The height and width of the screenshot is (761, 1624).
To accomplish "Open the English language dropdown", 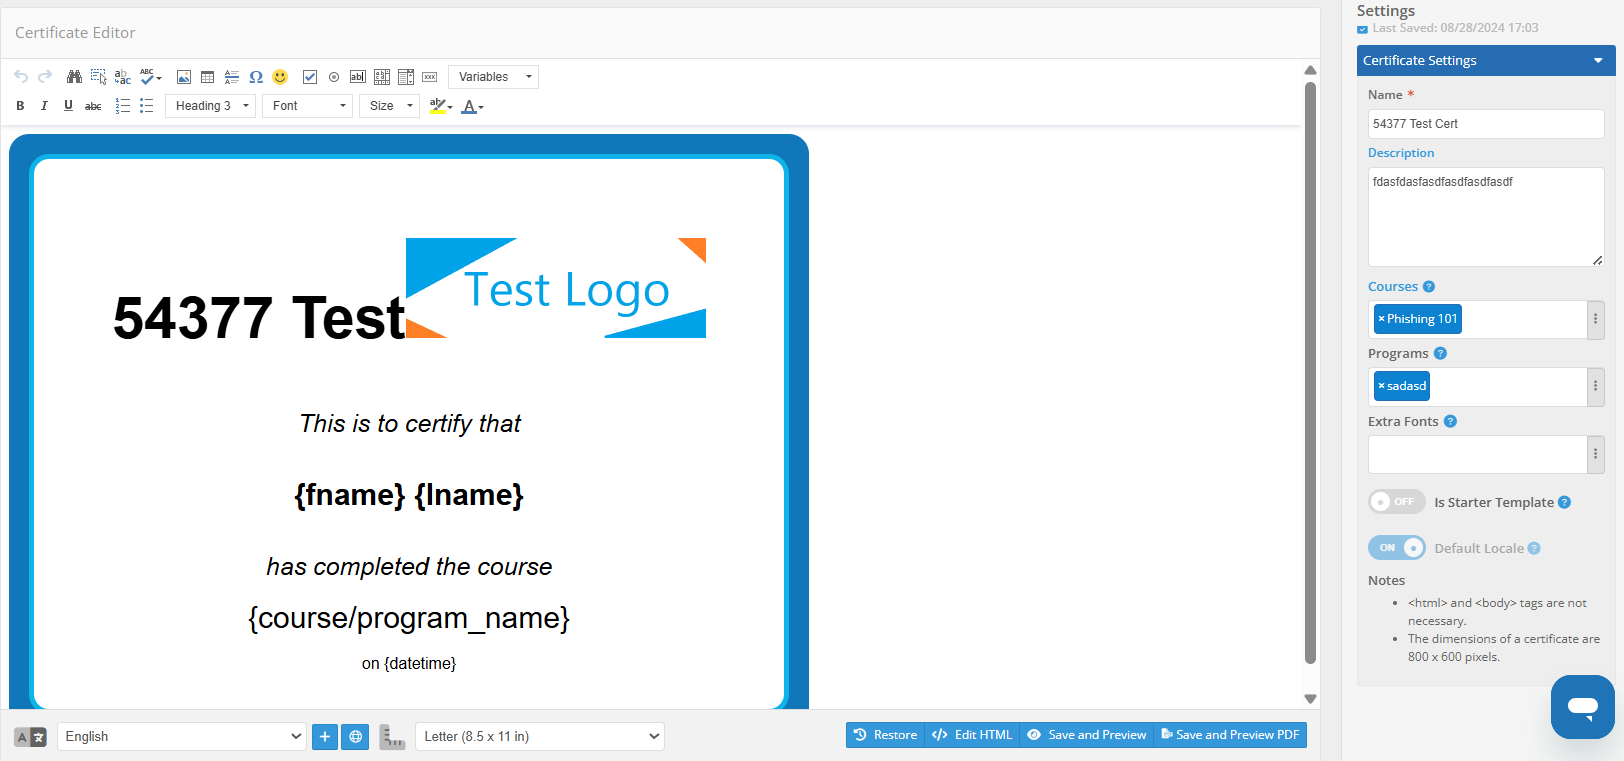I will pos(181,737).
